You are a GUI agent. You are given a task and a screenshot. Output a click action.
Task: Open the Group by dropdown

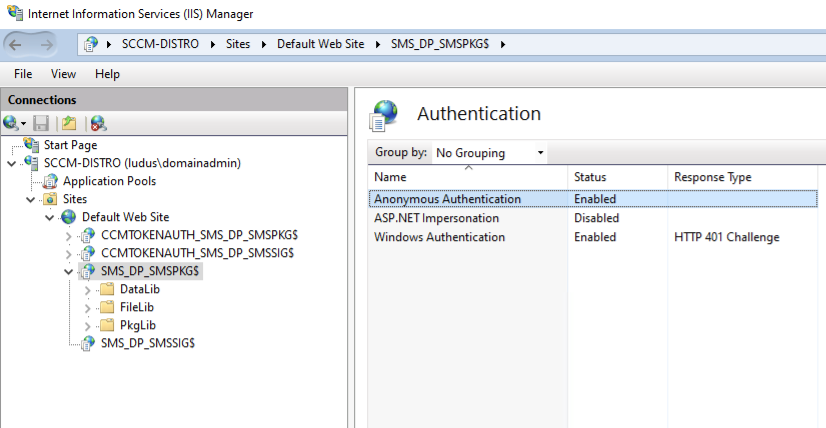489,153
